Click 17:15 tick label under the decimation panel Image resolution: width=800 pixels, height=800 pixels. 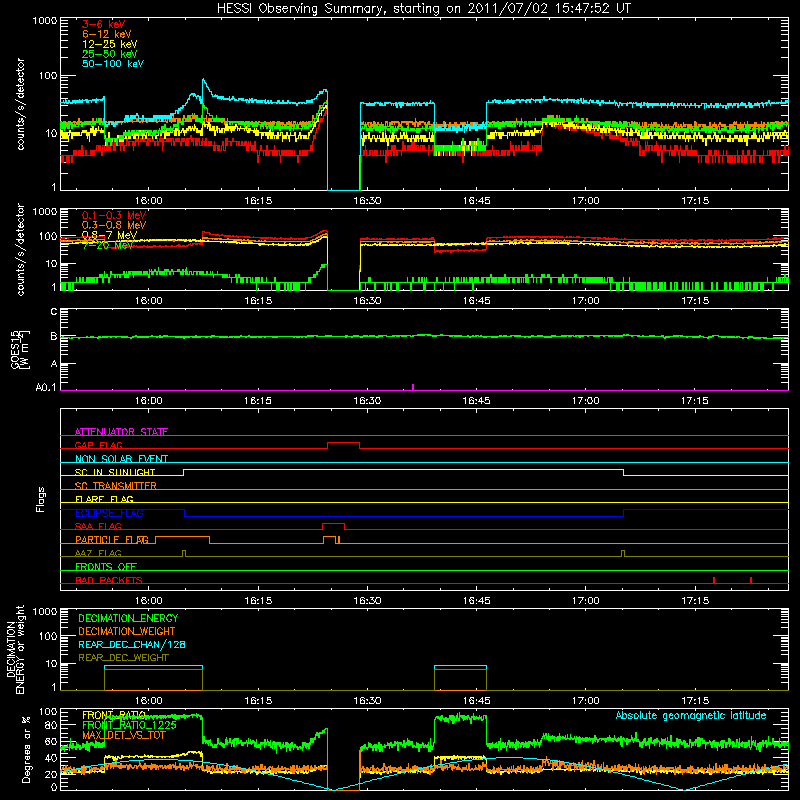tap(695, 701)
